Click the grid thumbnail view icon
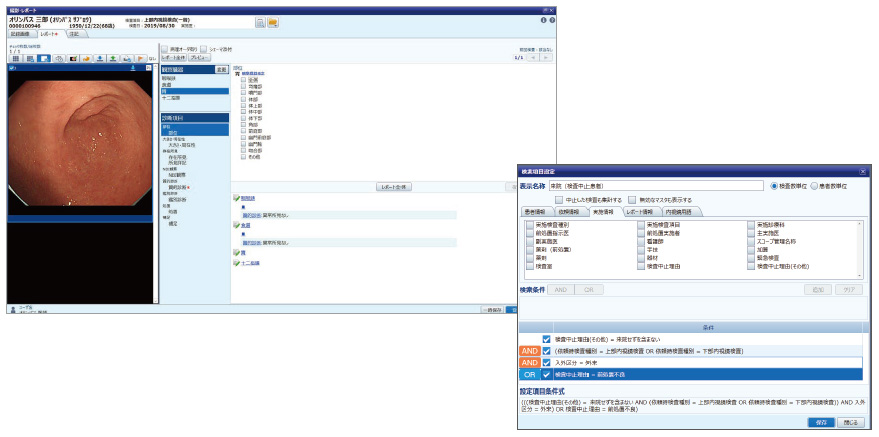879x437 pixels. 15,59
